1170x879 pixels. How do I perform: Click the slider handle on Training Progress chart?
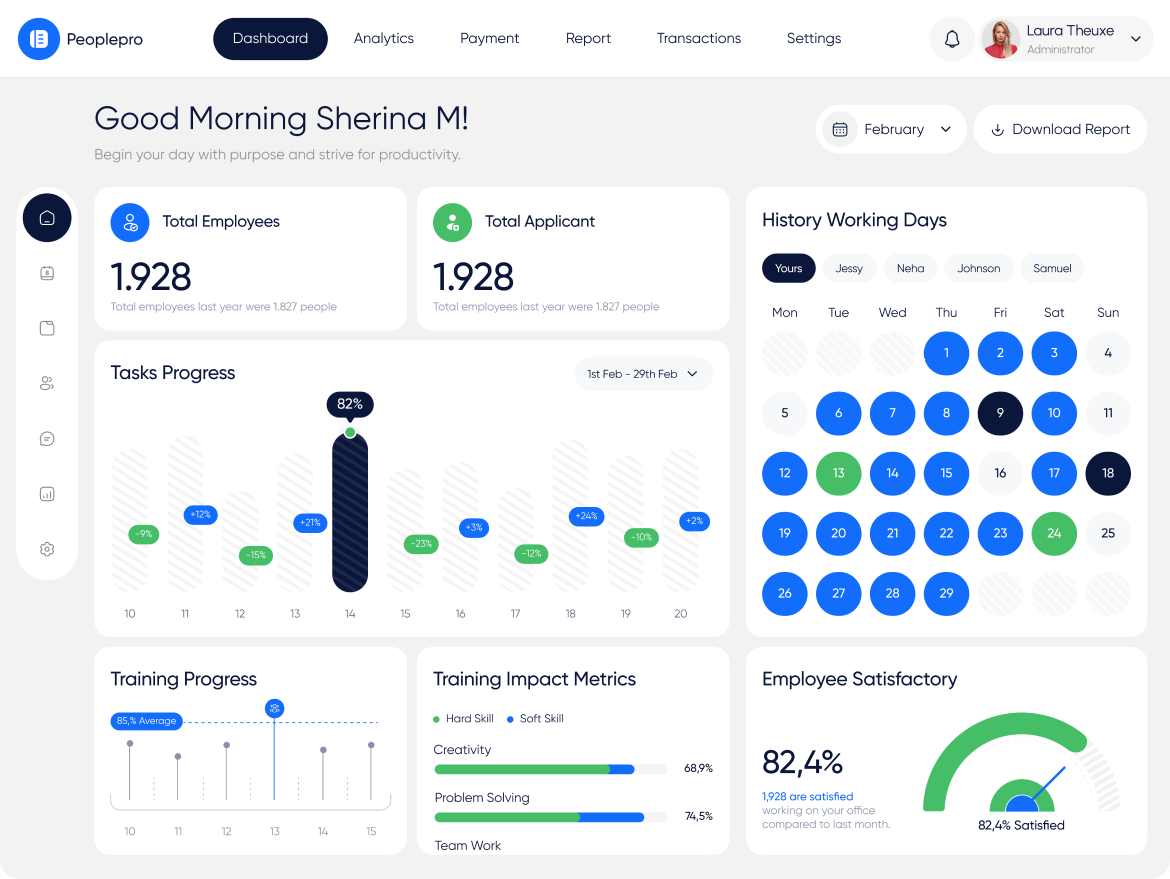coord(274,708)
